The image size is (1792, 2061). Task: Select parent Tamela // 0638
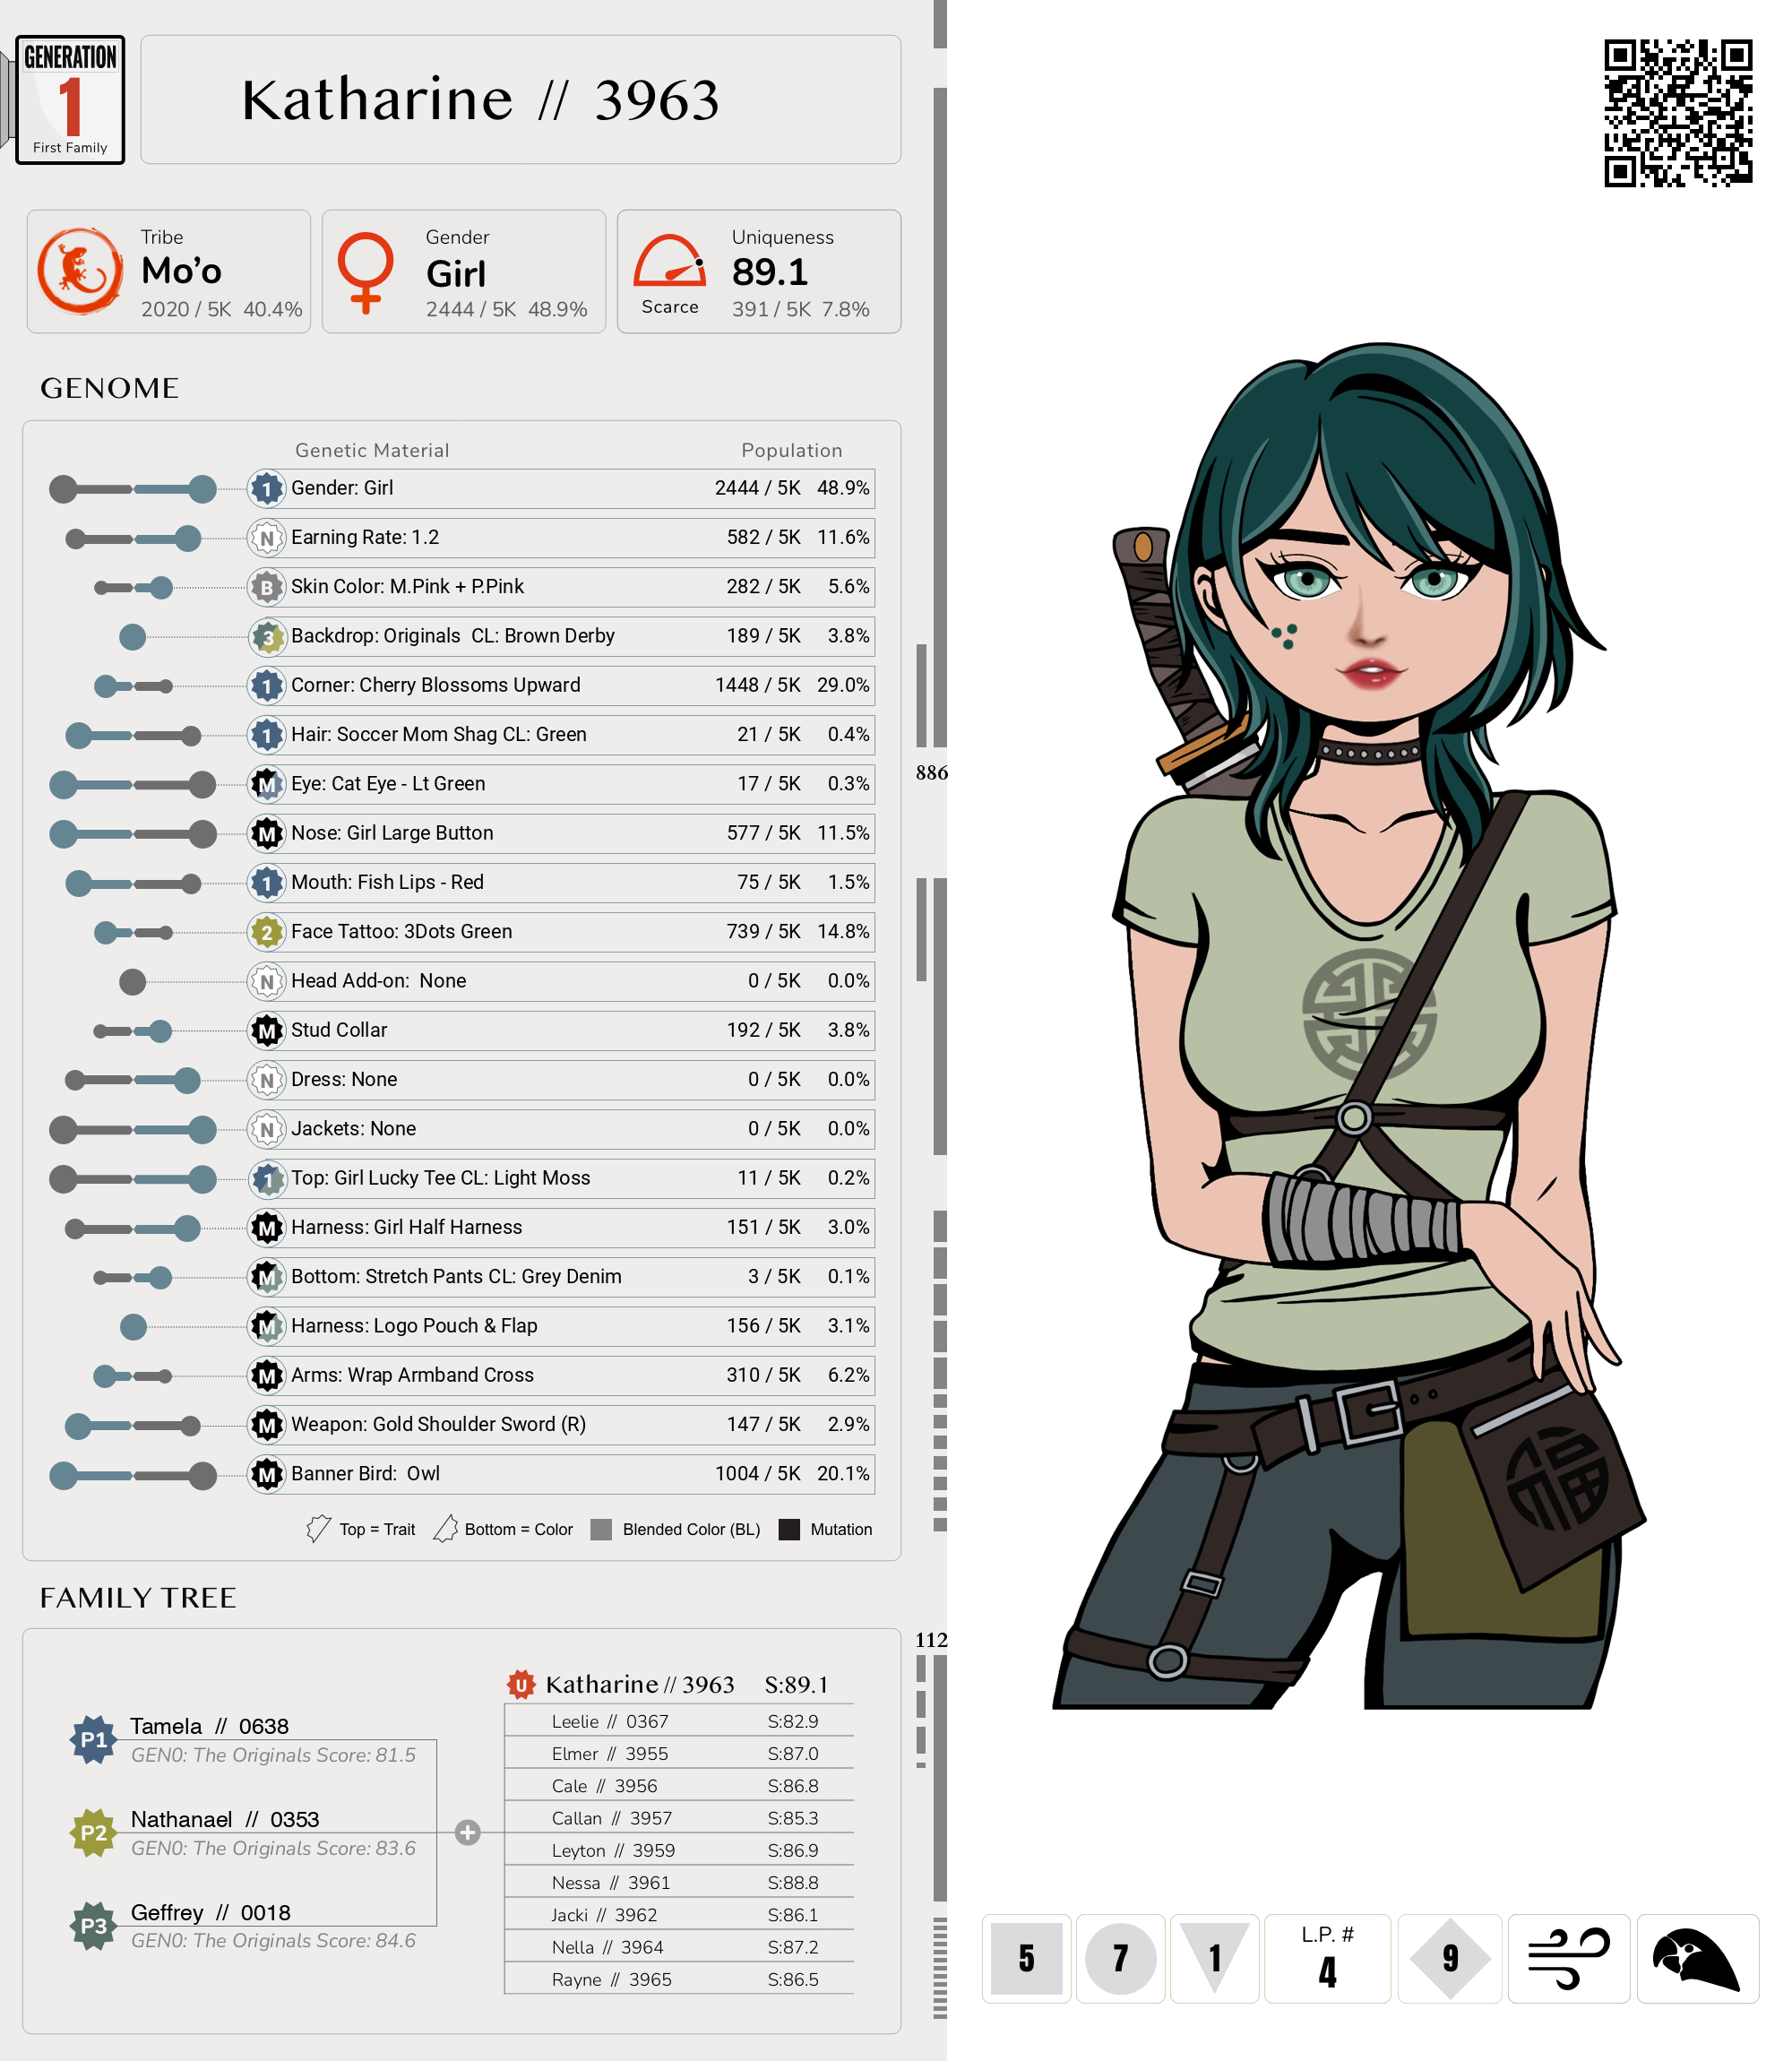click(209, 1726)
